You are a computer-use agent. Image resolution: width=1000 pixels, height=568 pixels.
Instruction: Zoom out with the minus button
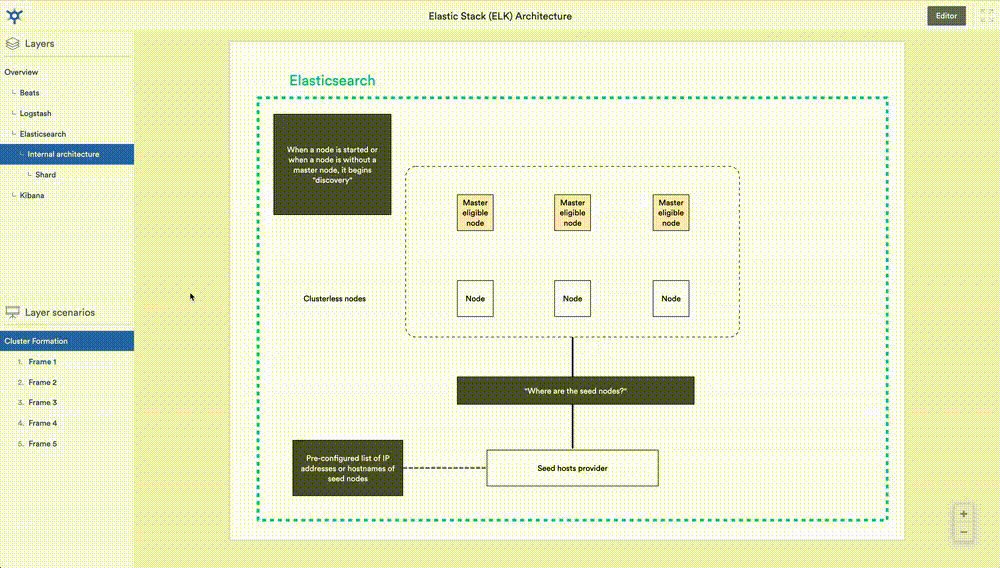tap(964, 532)
